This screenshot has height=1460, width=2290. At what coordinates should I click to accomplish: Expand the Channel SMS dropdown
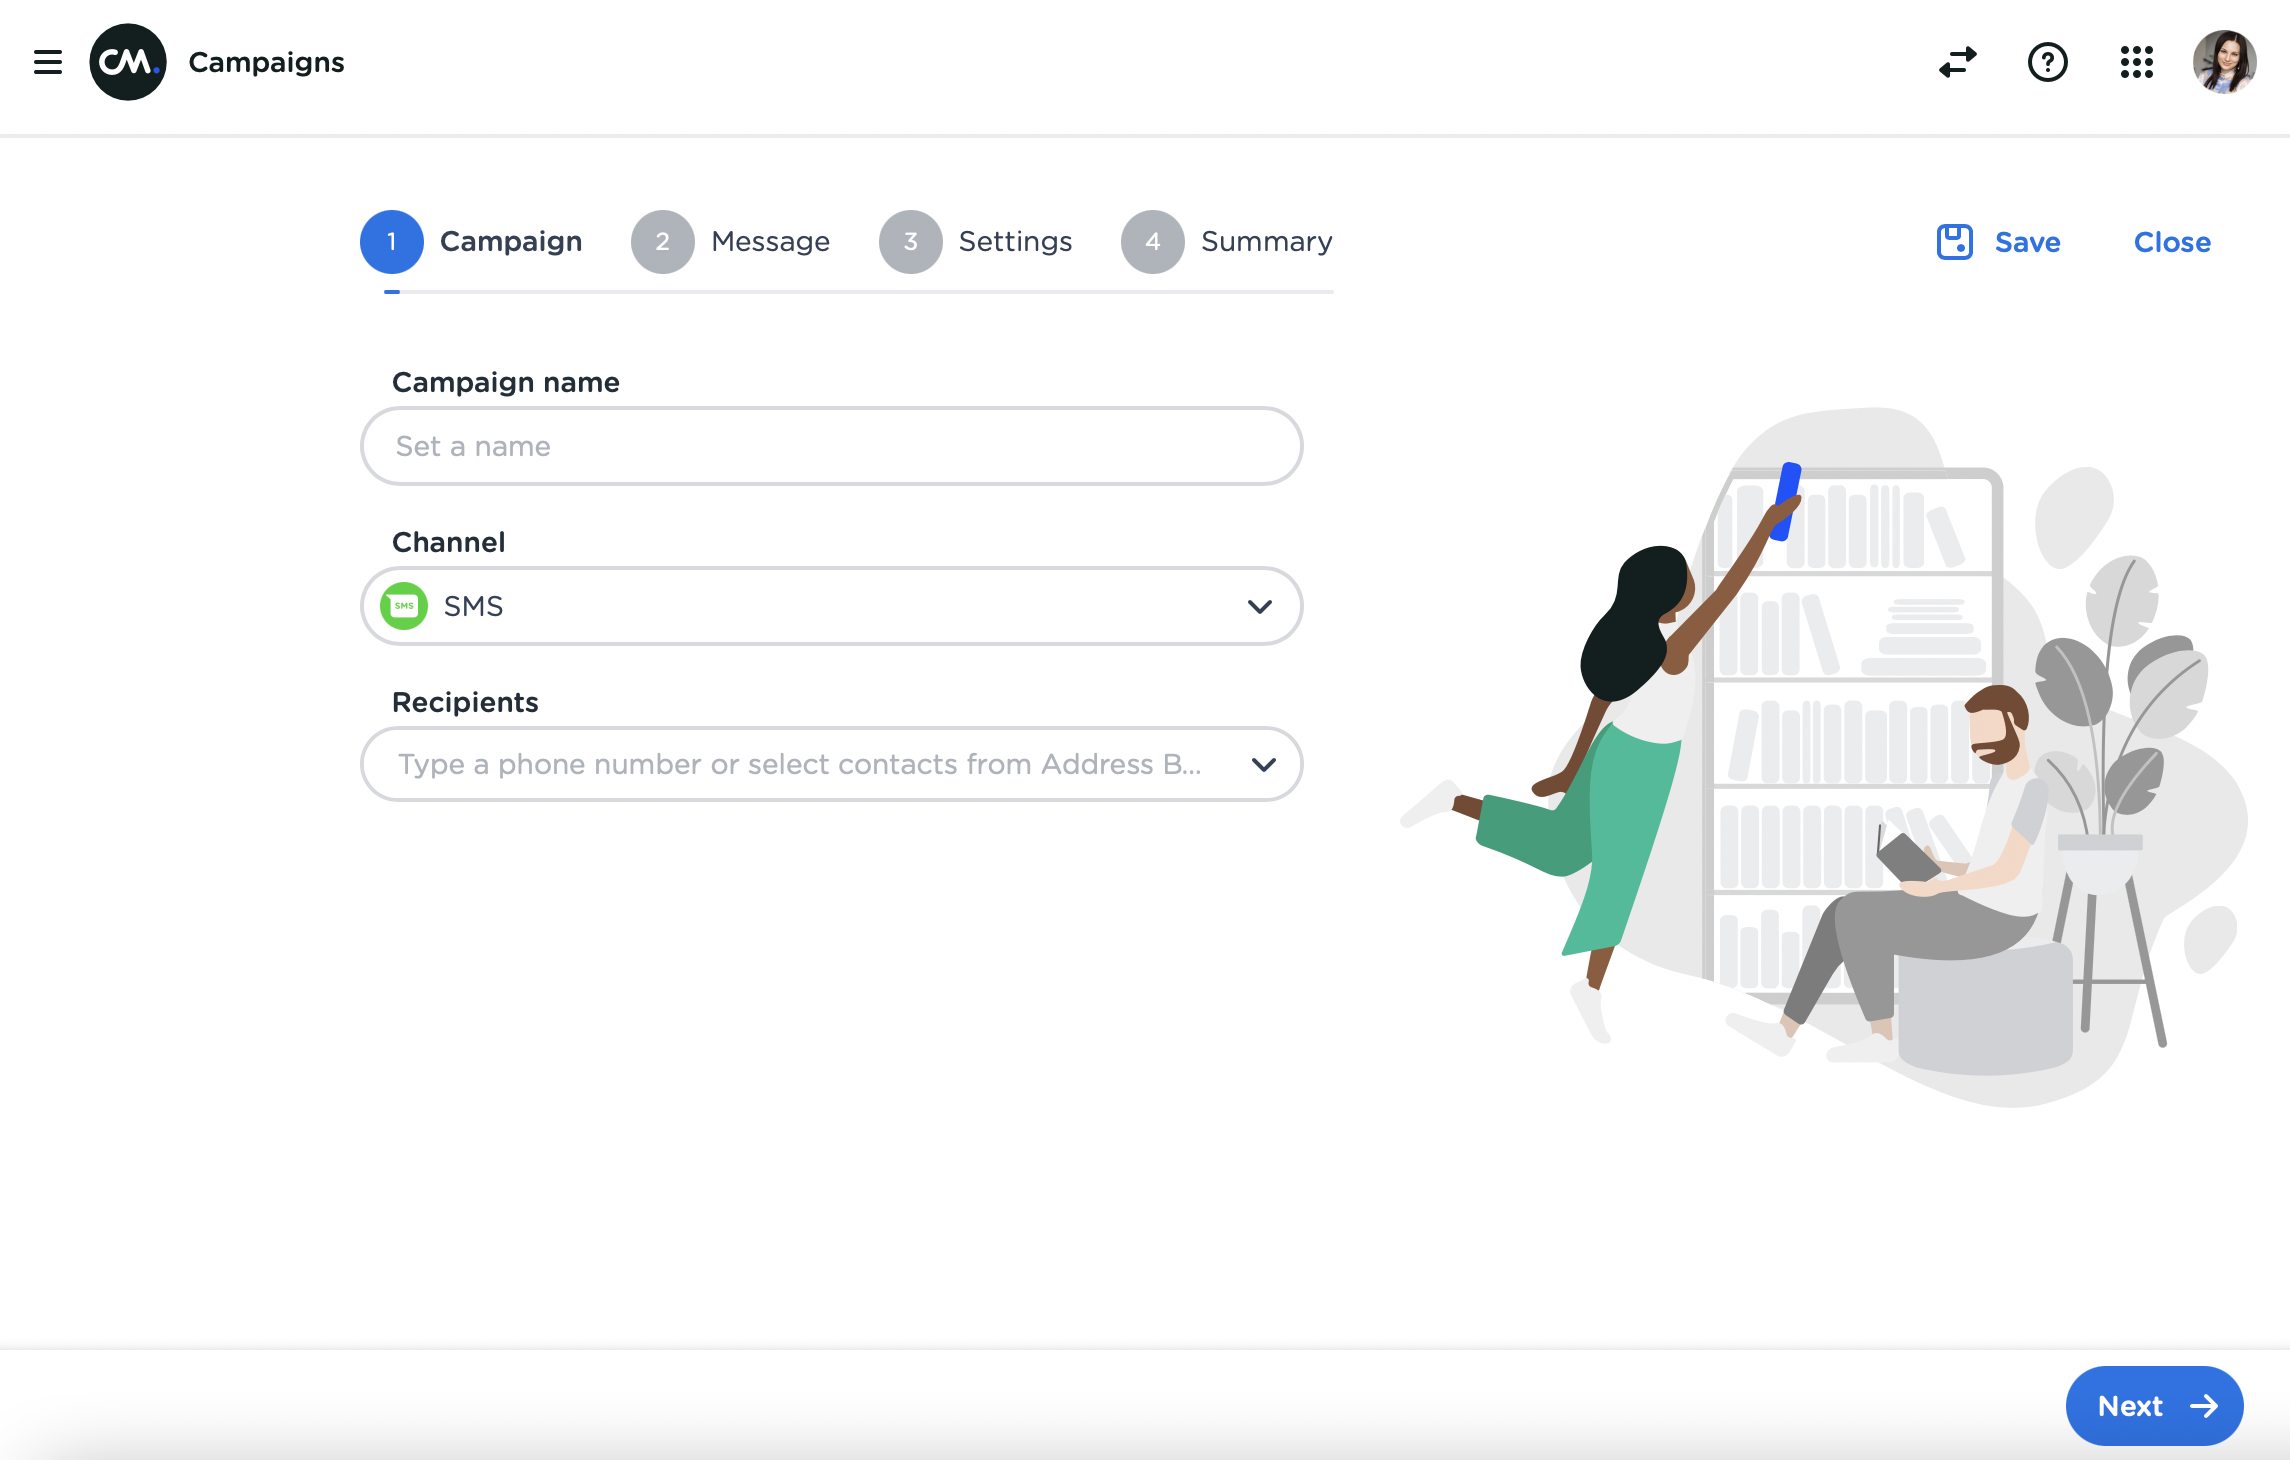pyautogui.click(x=1262, y=606)
